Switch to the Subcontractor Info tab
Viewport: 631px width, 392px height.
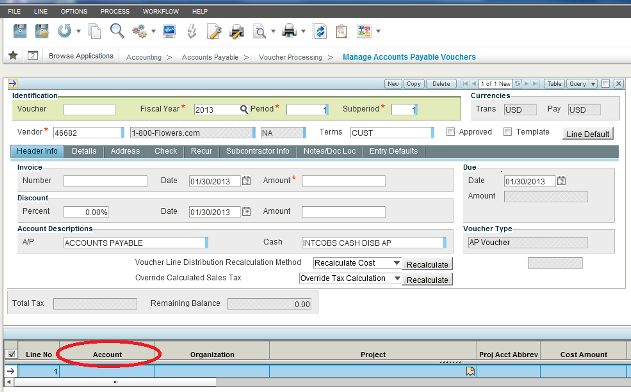pos(258,151)
